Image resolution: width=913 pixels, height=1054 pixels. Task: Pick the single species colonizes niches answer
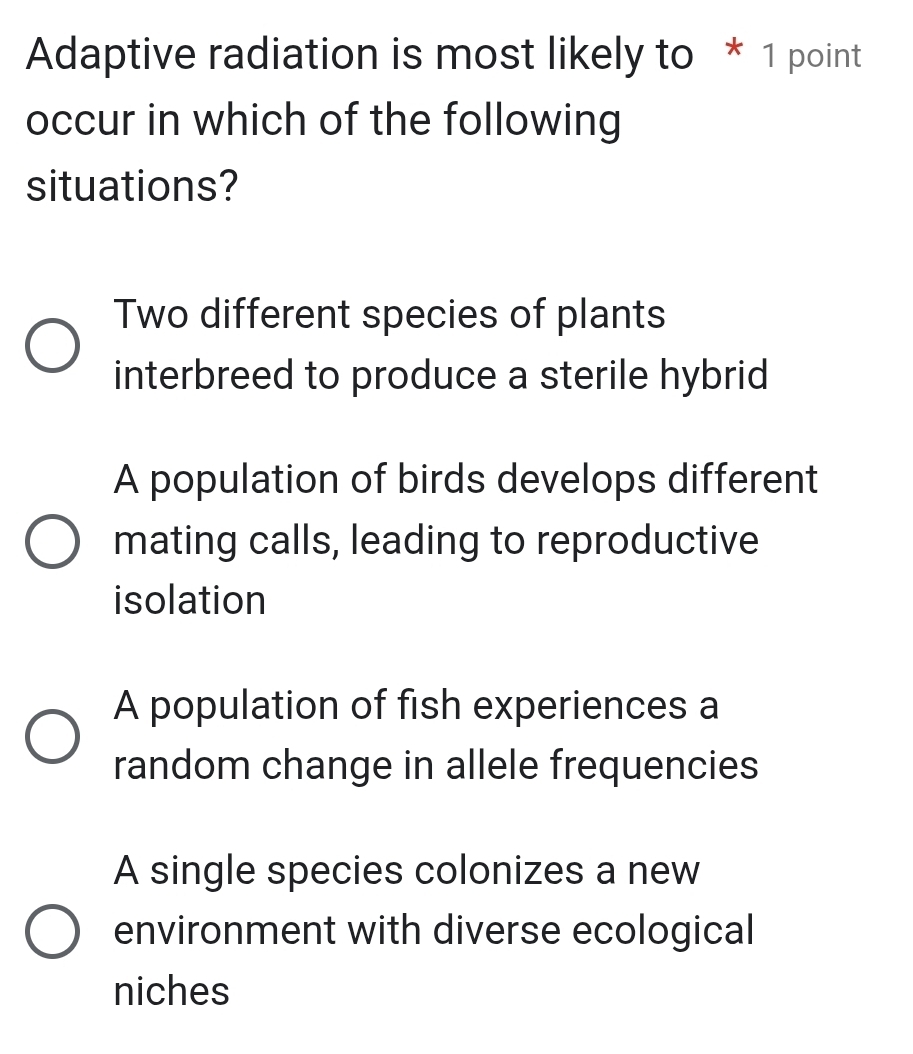point(430,930)
